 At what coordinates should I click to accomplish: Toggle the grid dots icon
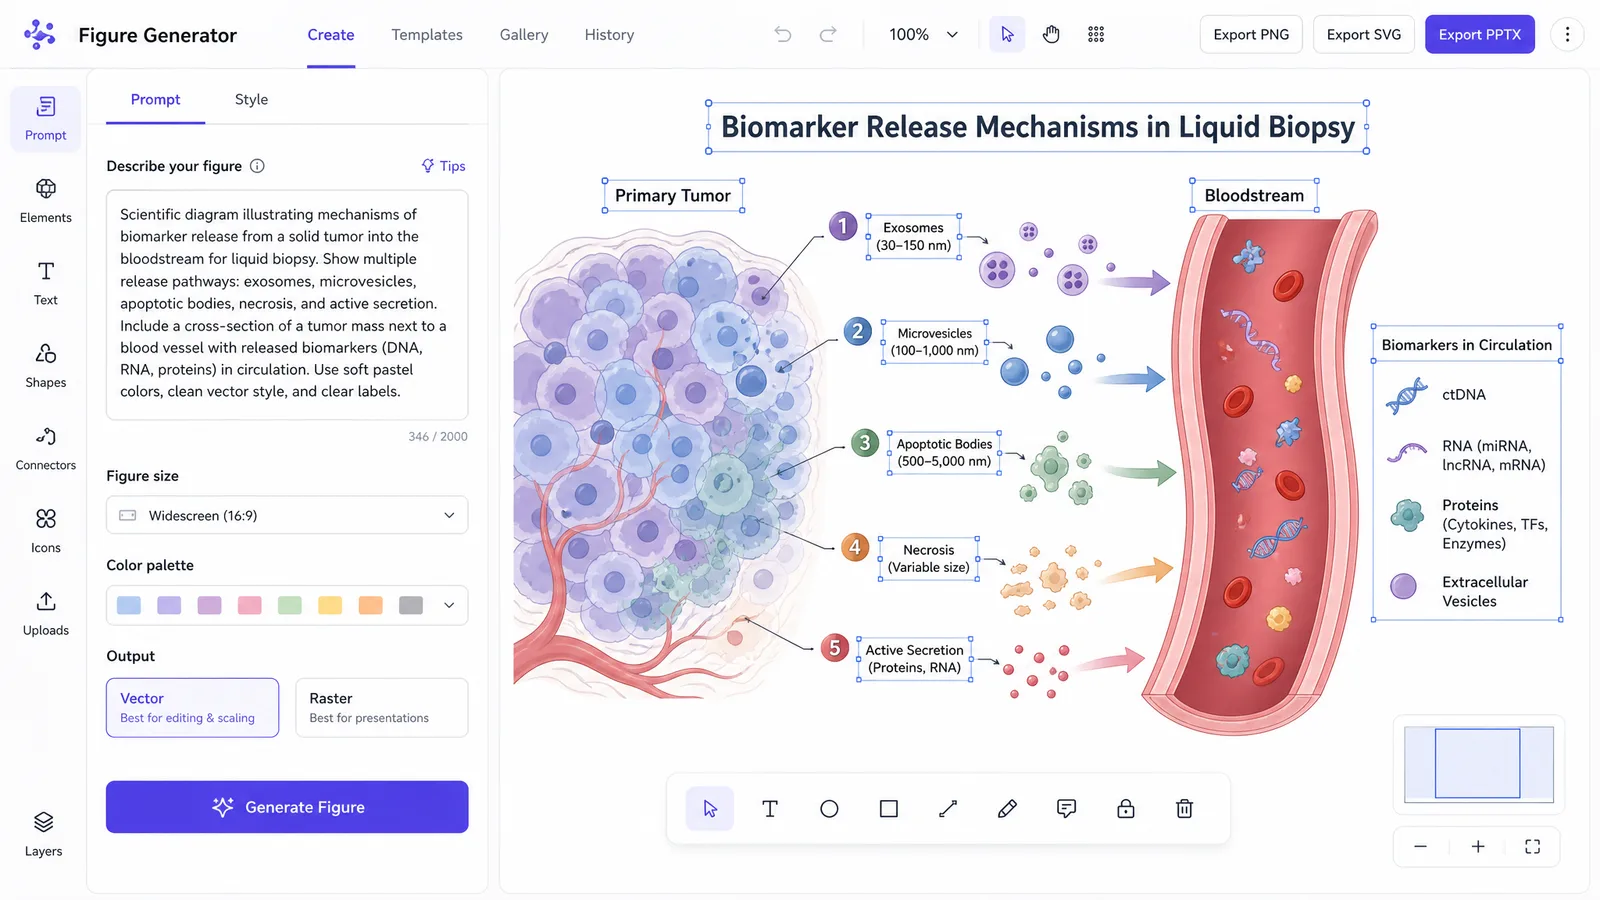[x=1096, y=35]
